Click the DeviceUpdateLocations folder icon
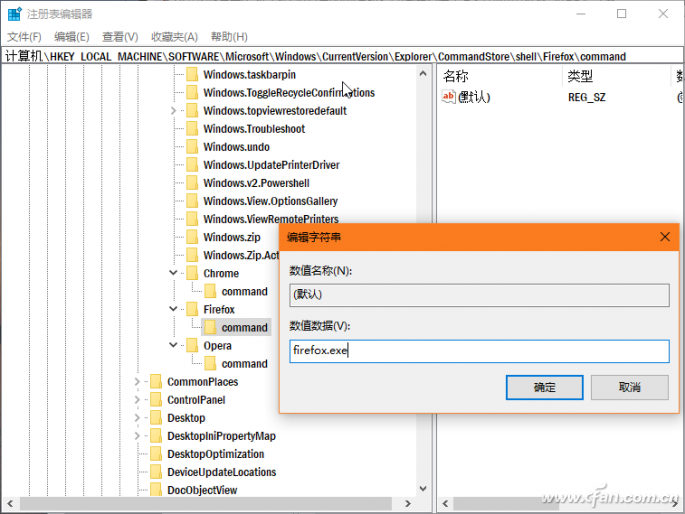The height and width of the screenshot is (514, 685). point(156,472)
